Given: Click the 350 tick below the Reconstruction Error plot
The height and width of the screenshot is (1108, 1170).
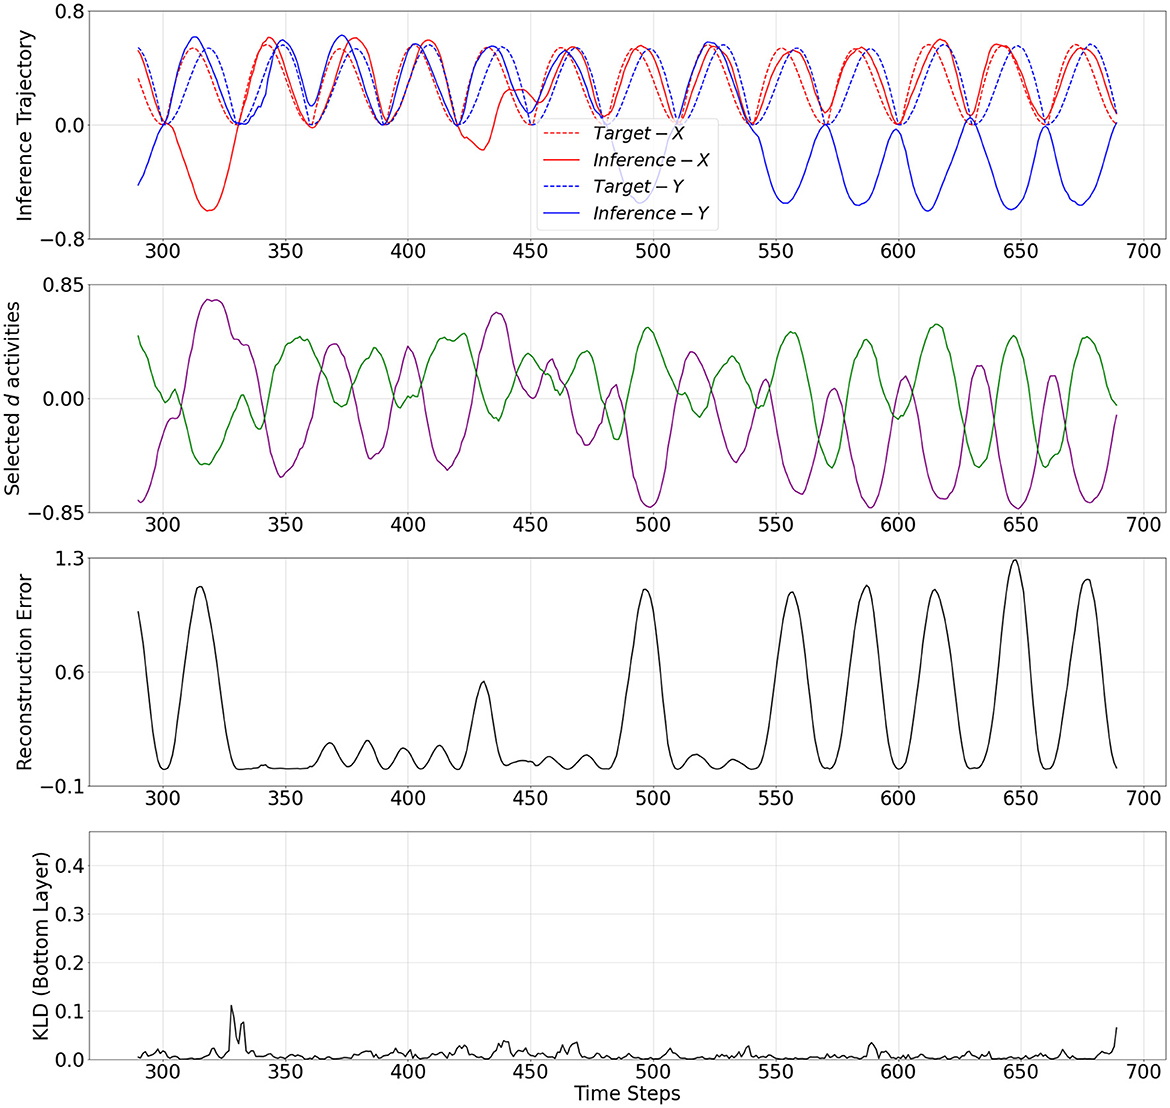Looking at the screenshot, I should tap(285, 798).
